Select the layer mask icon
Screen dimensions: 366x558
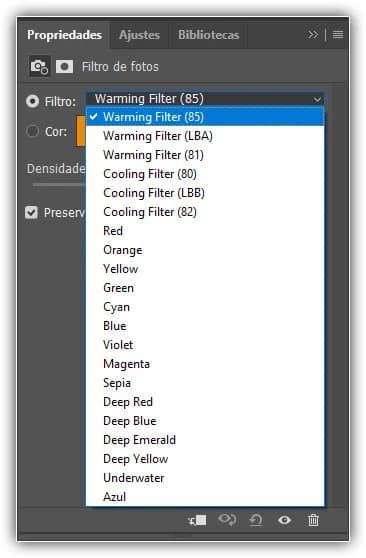[64, 67]
